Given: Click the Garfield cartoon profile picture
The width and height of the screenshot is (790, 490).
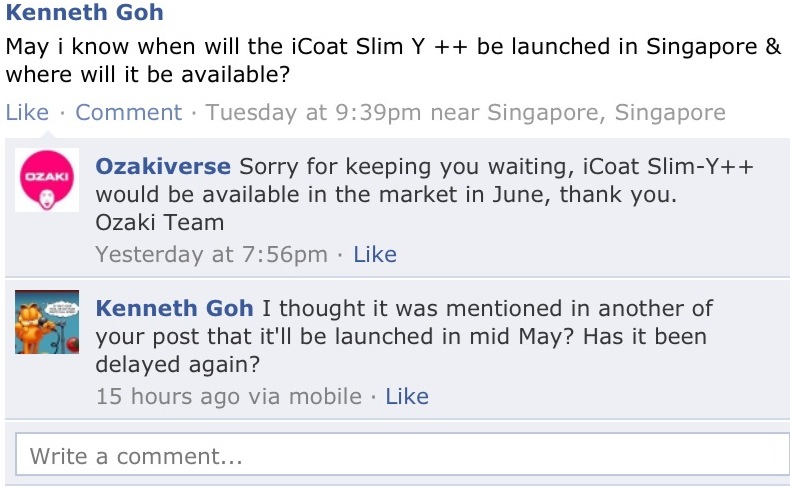Looking at the screenshot, I should click(47, 321).
